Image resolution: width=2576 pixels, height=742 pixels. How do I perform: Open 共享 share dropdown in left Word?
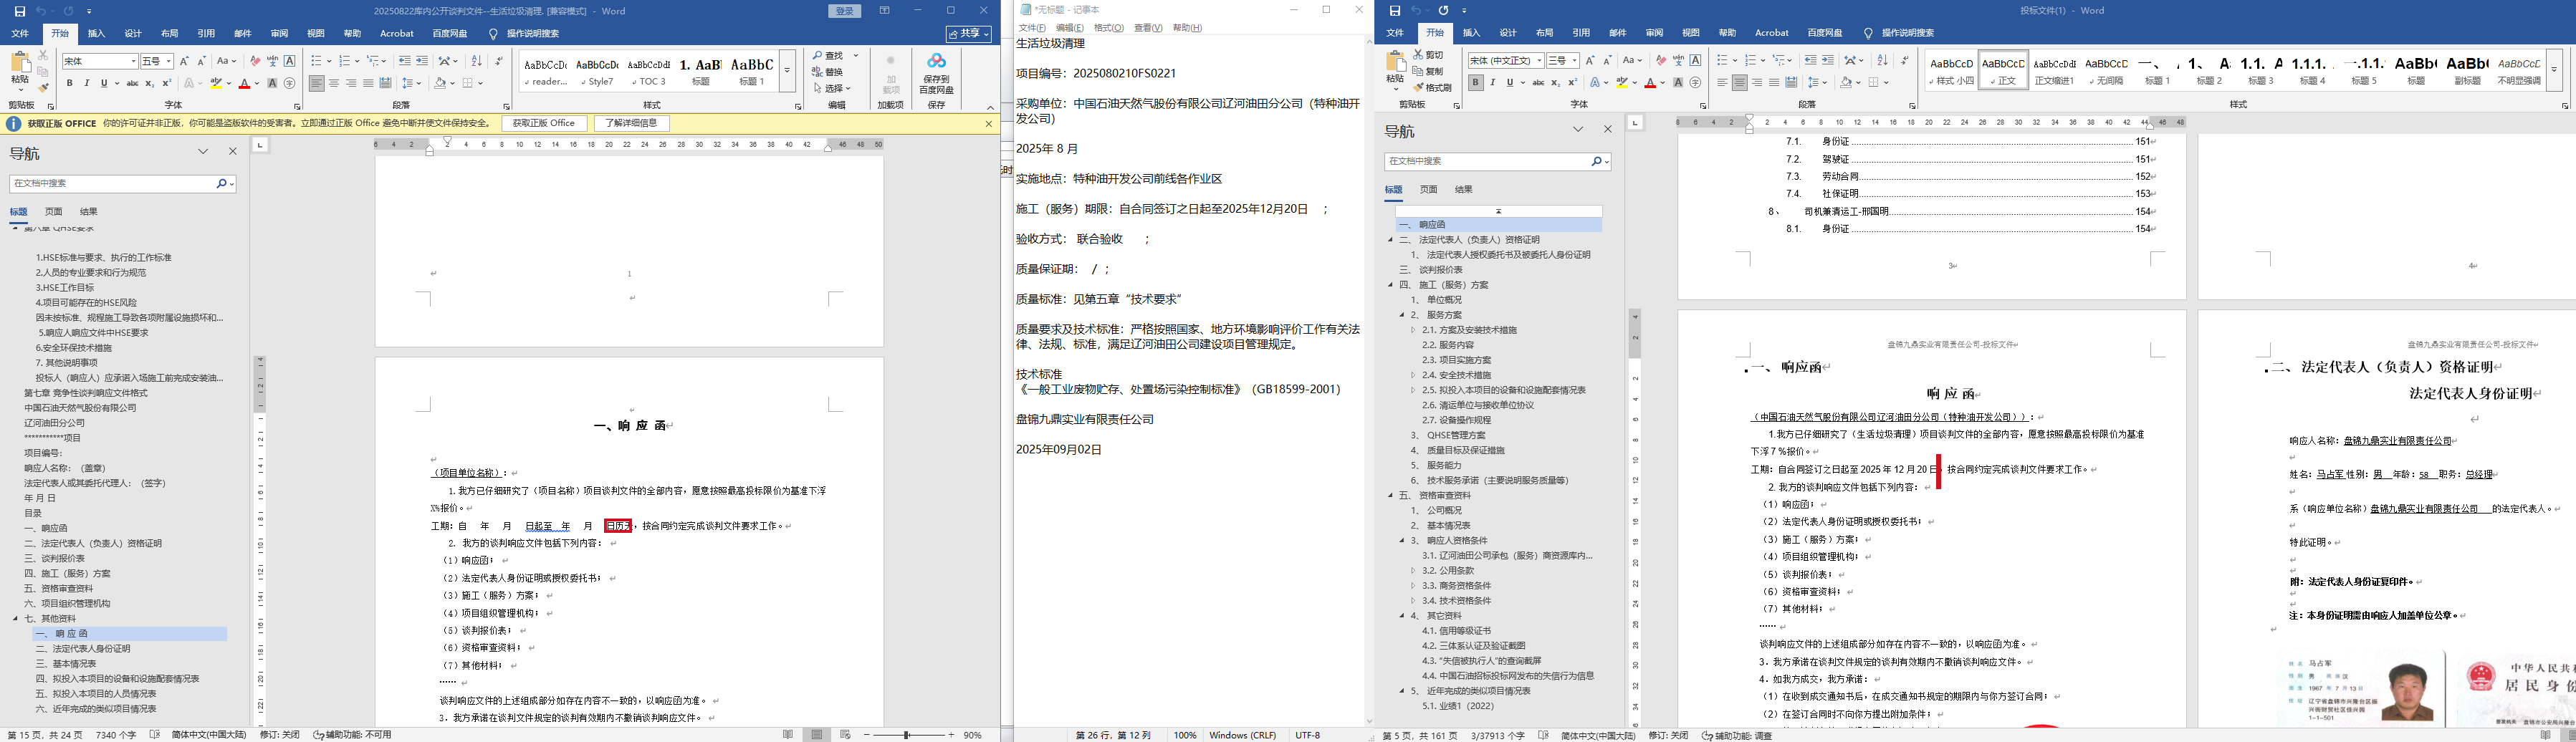(x=969, y=34)
